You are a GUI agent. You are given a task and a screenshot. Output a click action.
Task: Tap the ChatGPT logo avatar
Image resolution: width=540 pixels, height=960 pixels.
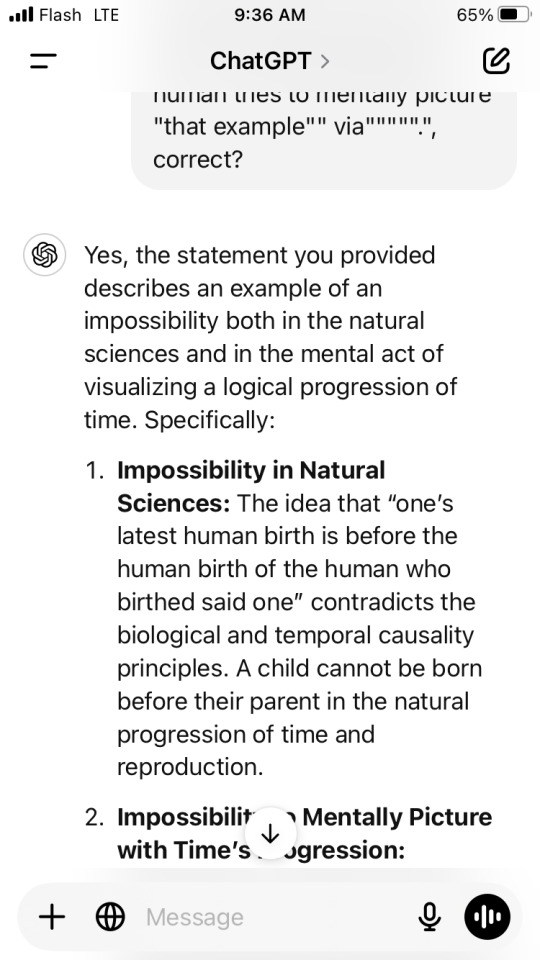(44, 254)
